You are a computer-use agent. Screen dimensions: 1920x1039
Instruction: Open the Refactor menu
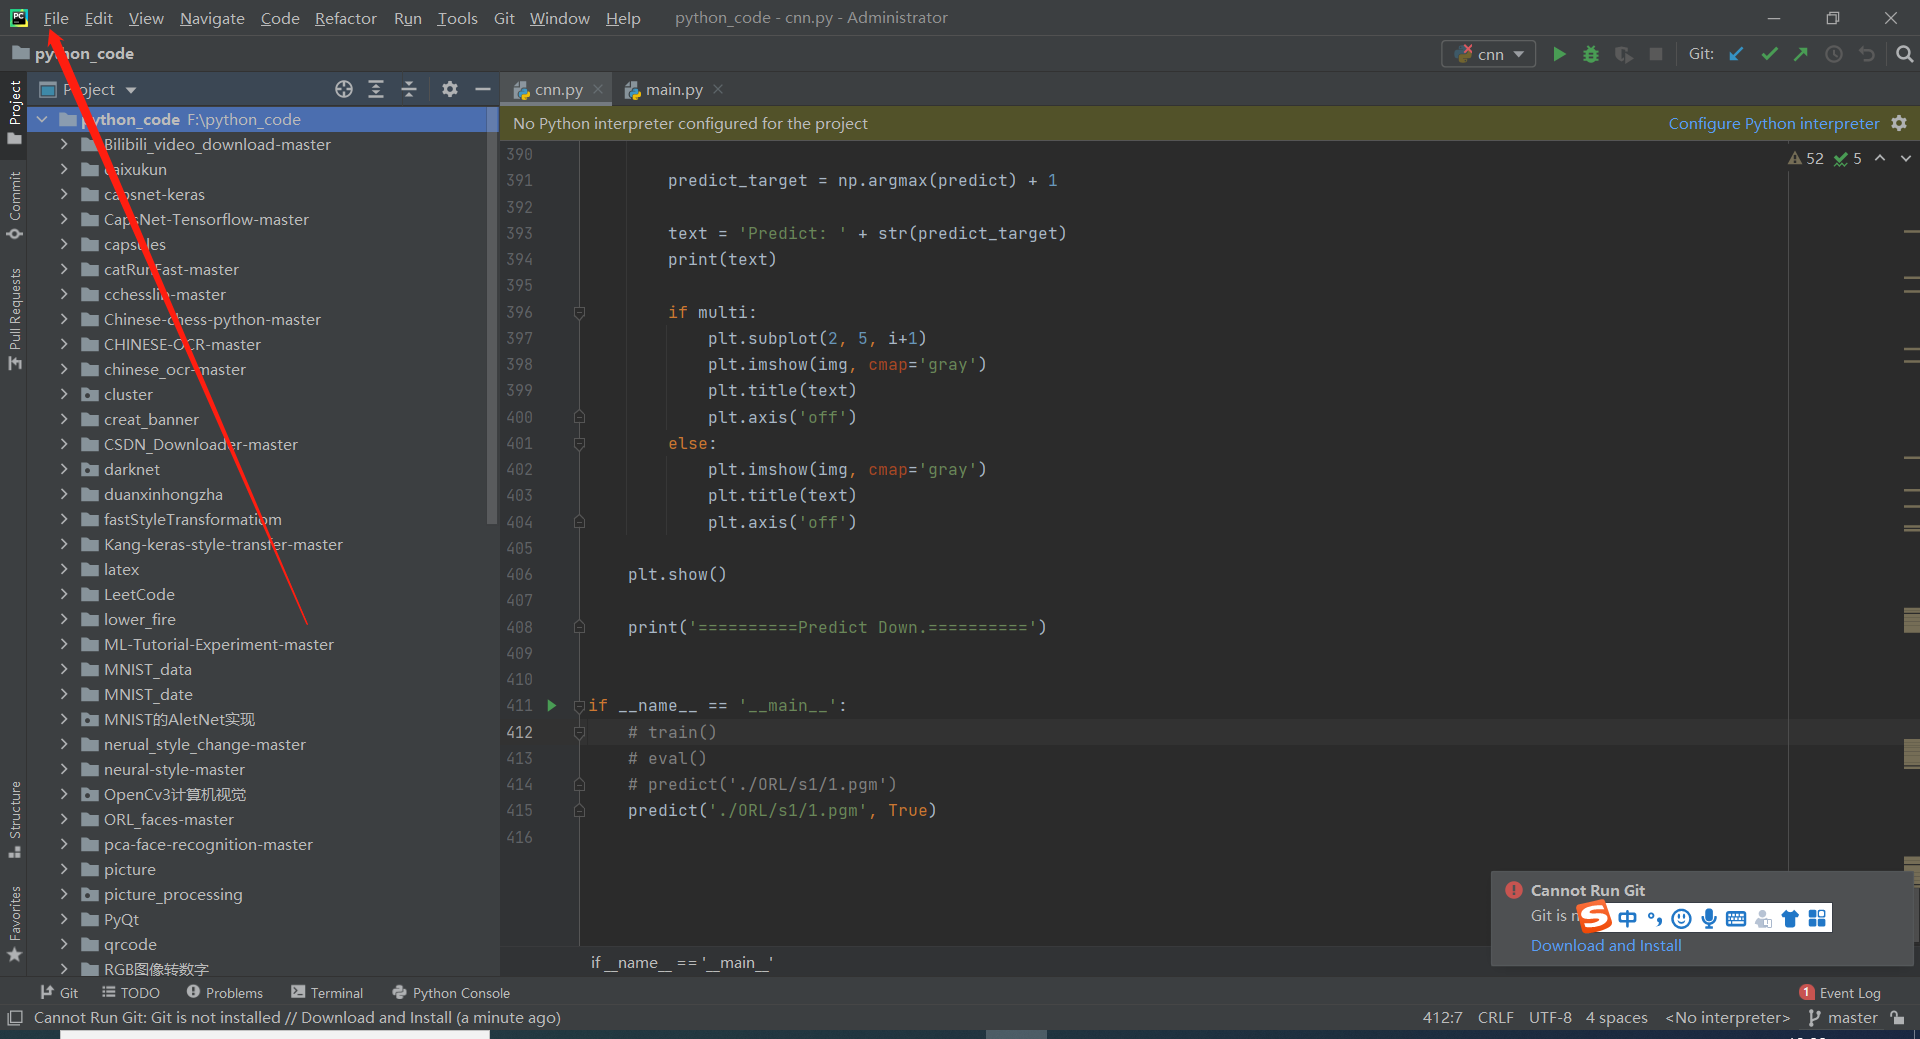(345, 18)
